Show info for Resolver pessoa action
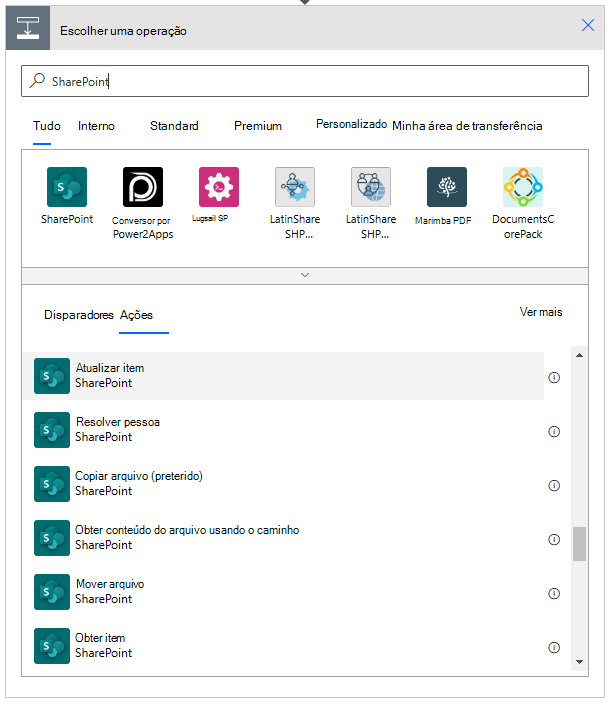The image size is (610, 703). [554, 431]
